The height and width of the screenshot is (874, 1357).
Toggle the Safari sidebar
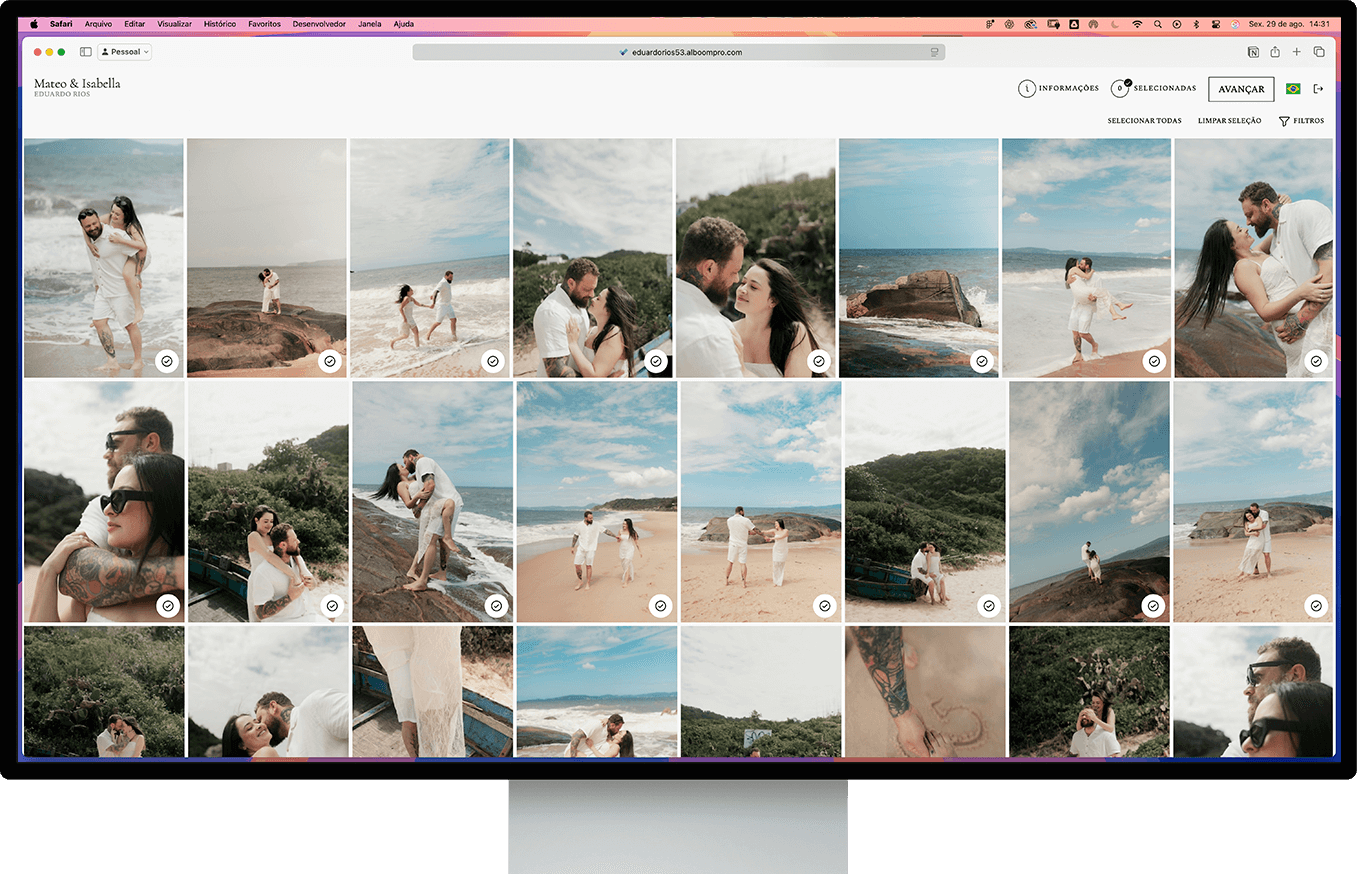tap(86, 52)
